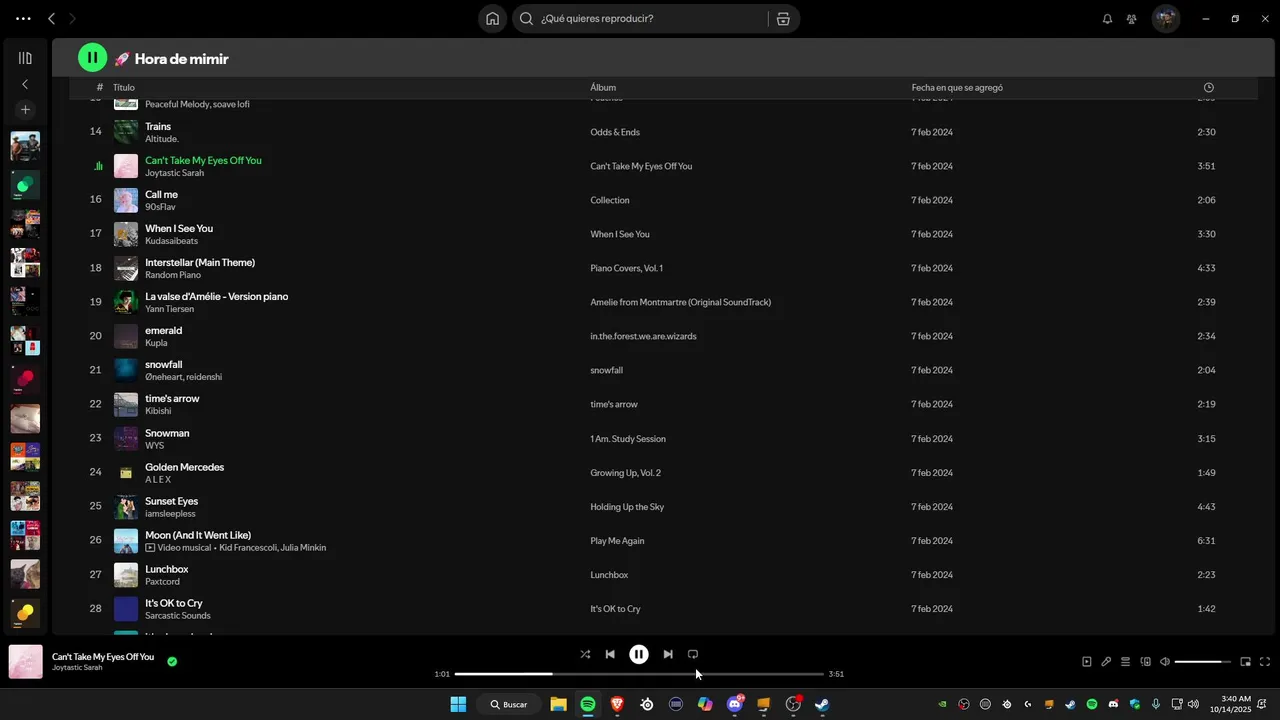Screen dimensions: 1280x720
Task: Select the track Snowman
Action: pos(167,433)
